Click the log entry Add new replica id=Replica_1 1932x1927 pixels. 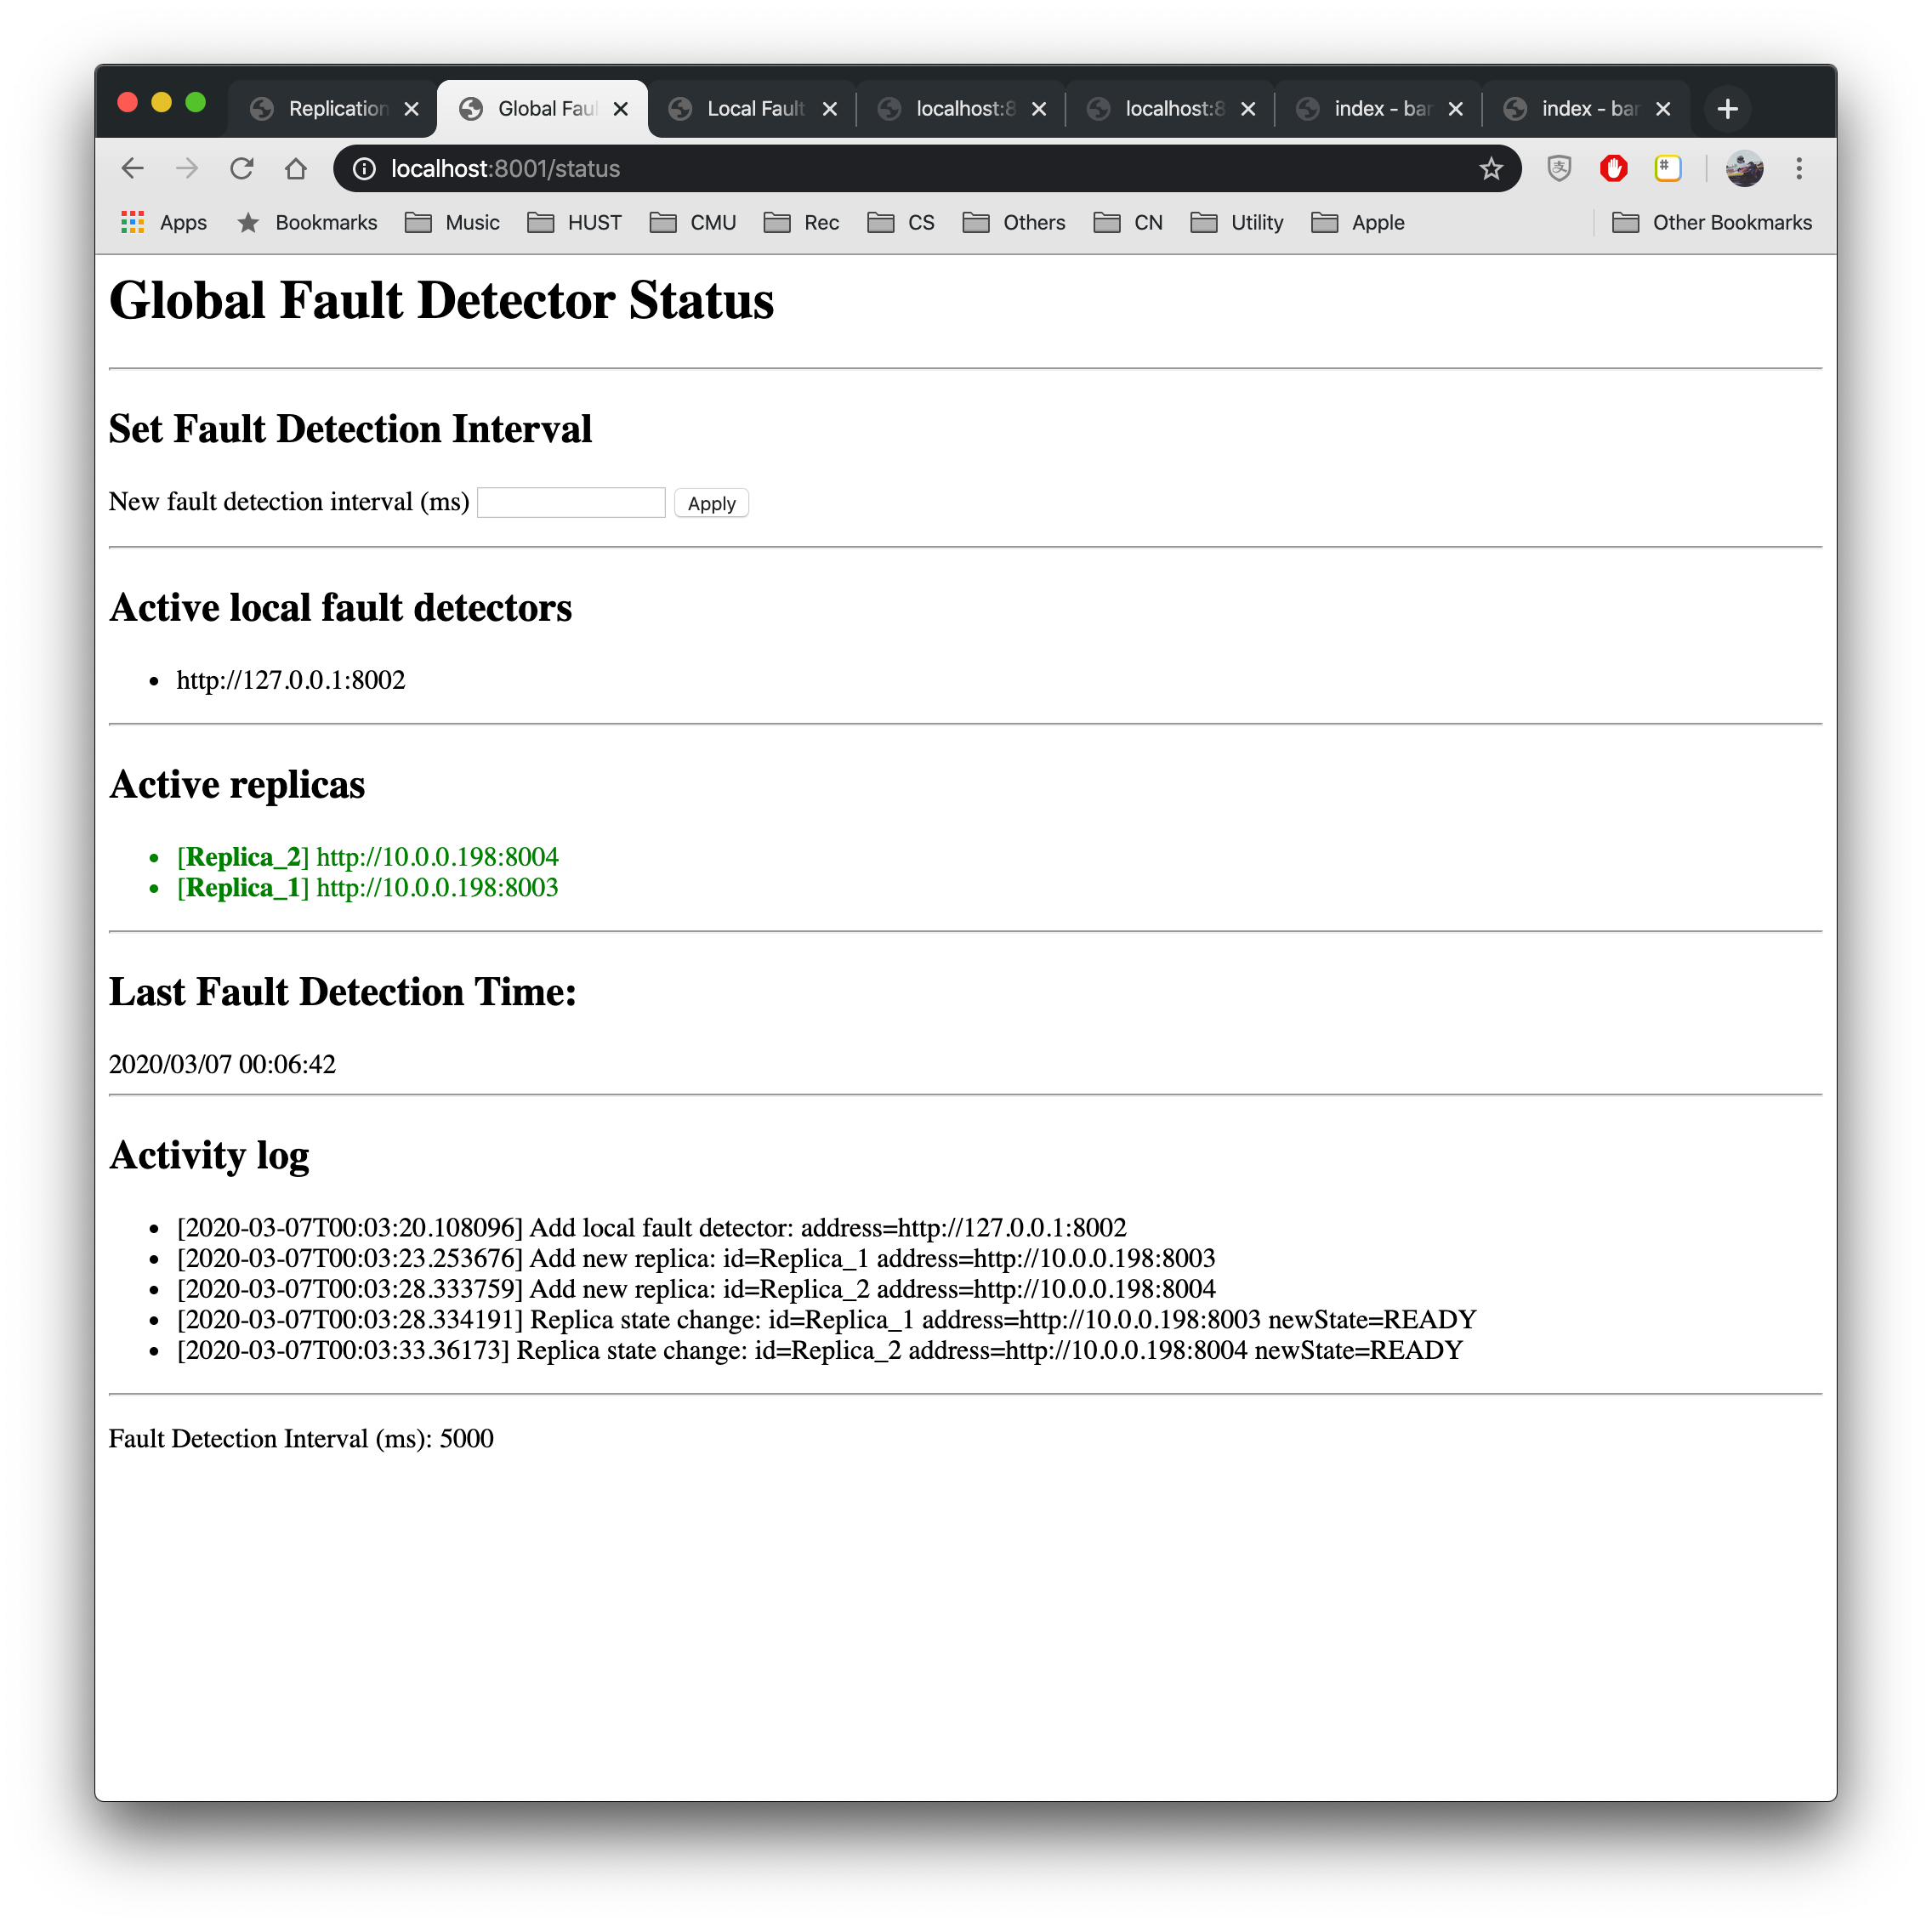click(x=696, y=1259)
